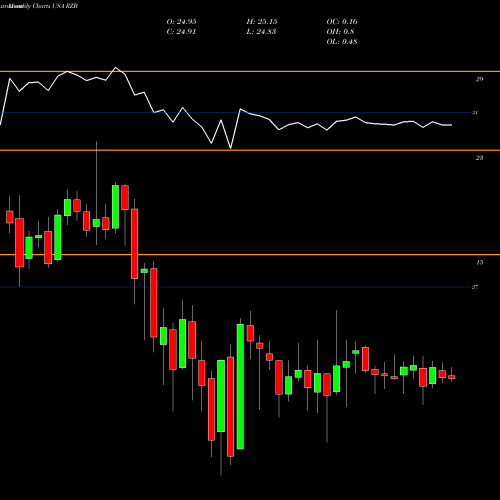The height and width of the screenshot is (500, 500).
Task: Click the axis label 29 near the top orange line
Action: (479, 79)
